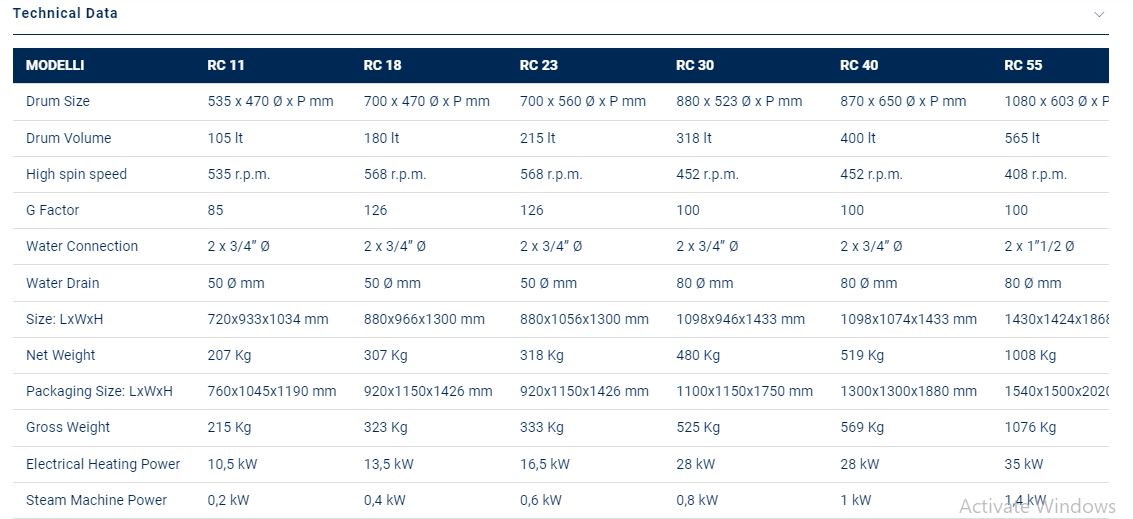Click the Drum Size row label
Viewport: 1133px width, 519px height.
[x=58, y=101]
